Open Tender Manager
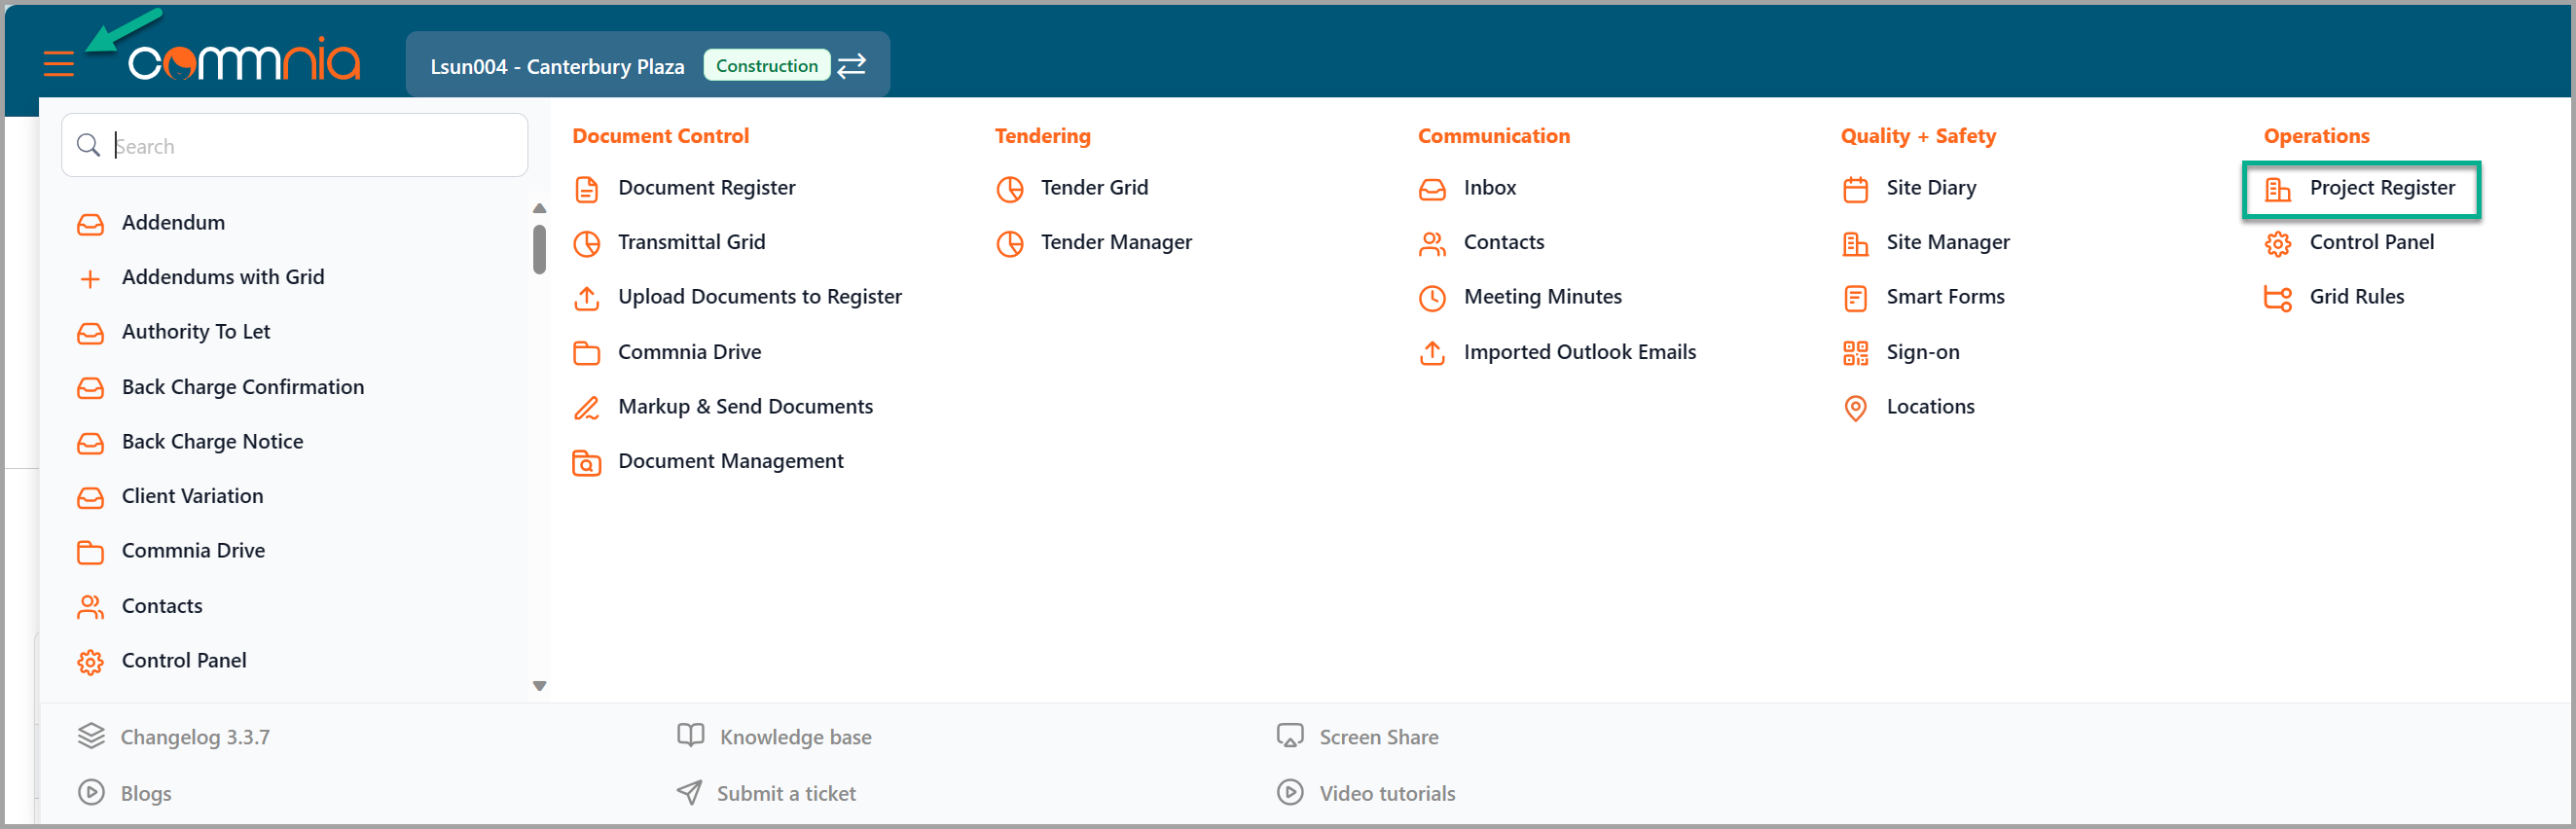This screenshot has width=2576, height=829. click(1116, 243)
